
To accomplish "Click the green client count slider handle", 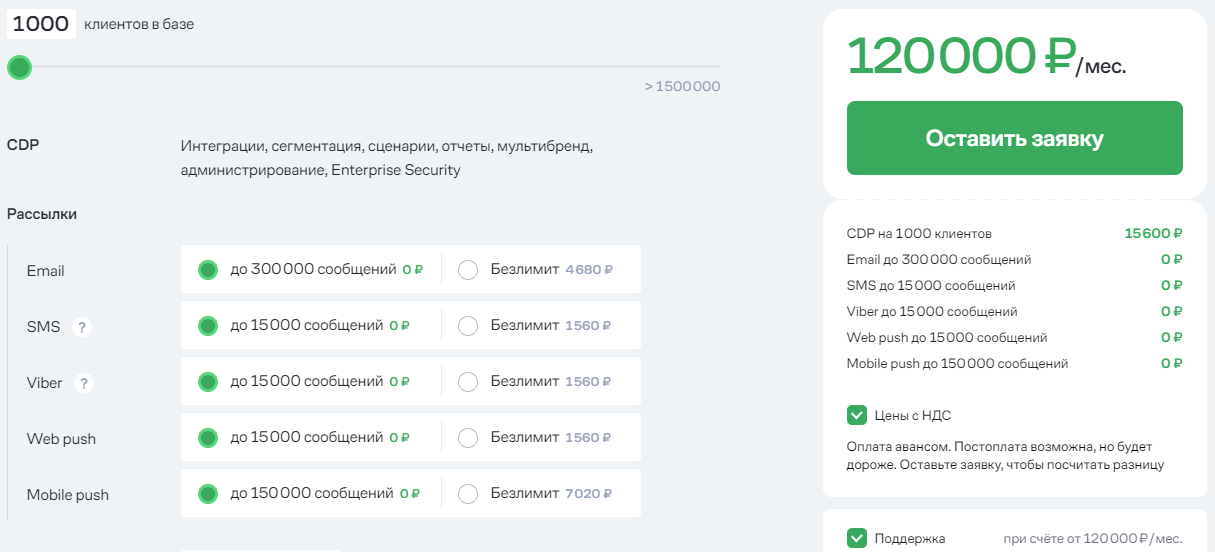I will [19, 68].
